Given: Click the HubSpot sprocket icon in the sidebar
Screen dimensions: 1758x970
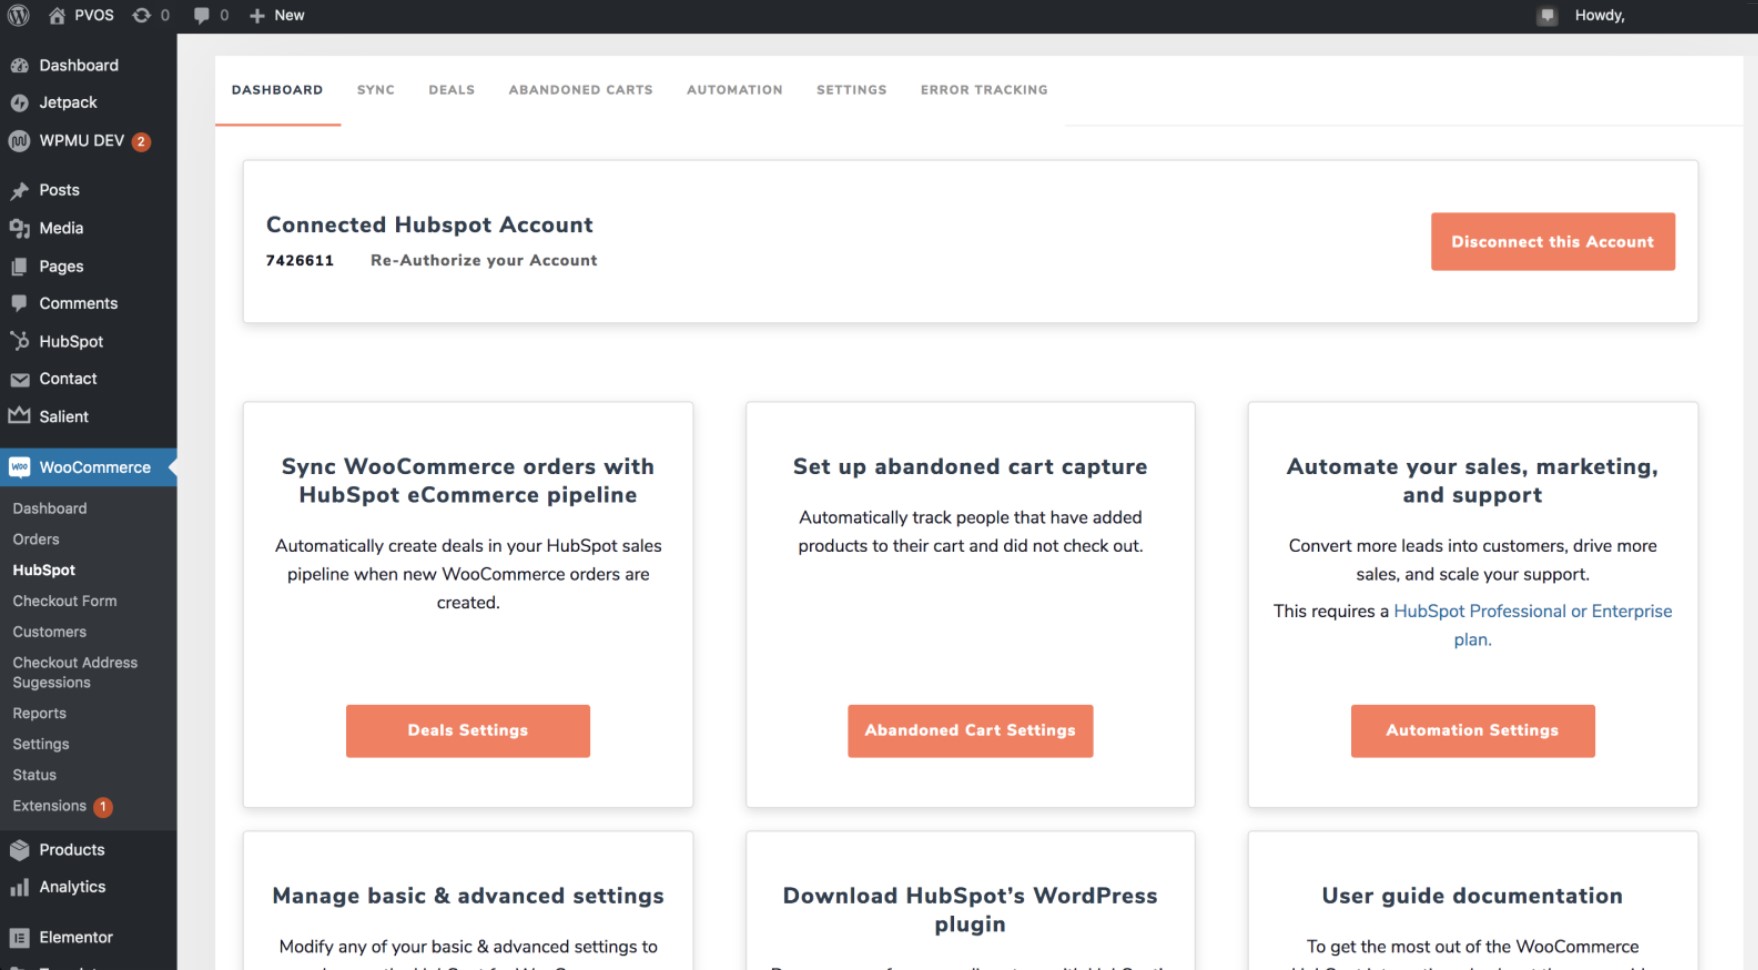Looking at the screenshot, I should click(x=19, y=341).
